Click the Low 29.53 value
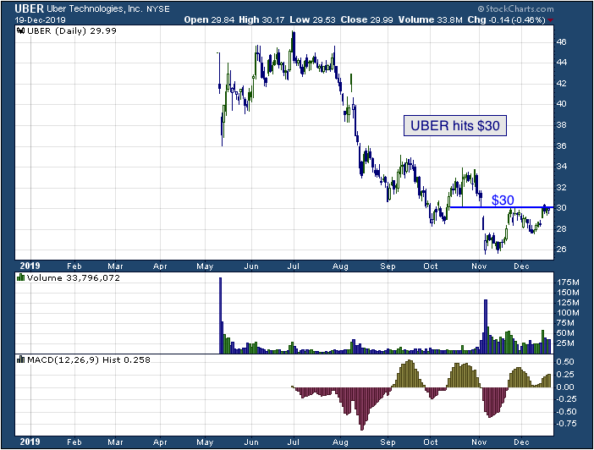The image size is (594, 450). click(x=312, y=20)
